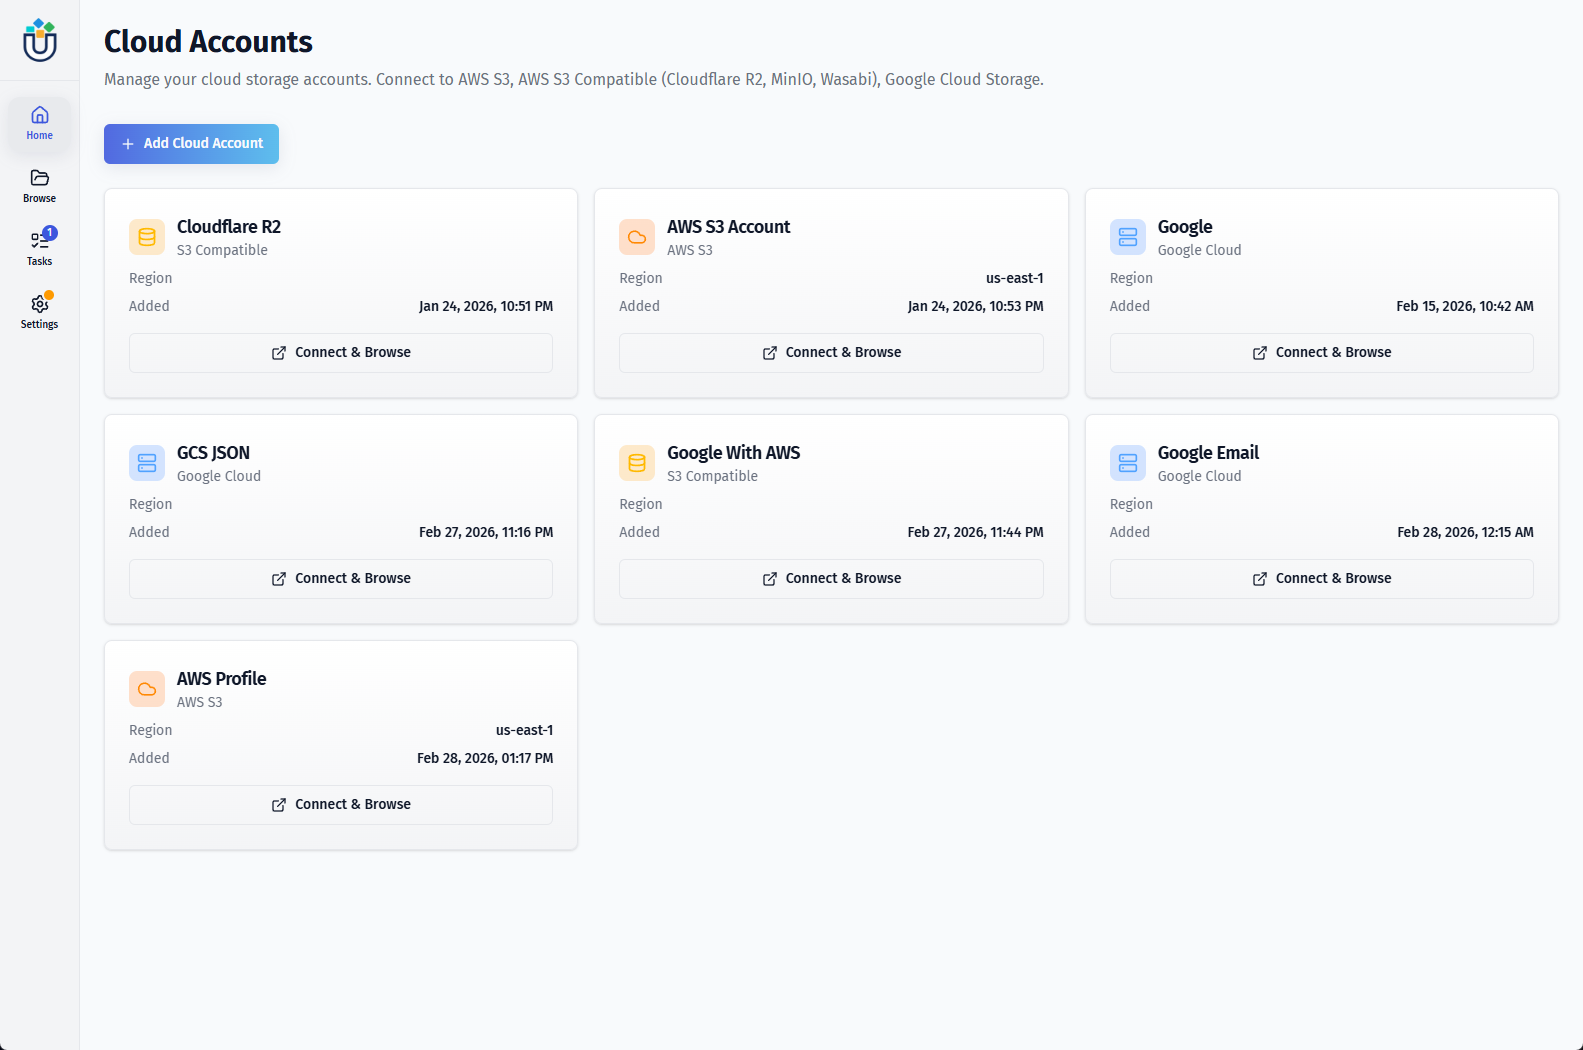Viewport: 1583px width, 1050px height.
Task: Open the Tasks panel with notification badge
Action: [40, 248]
